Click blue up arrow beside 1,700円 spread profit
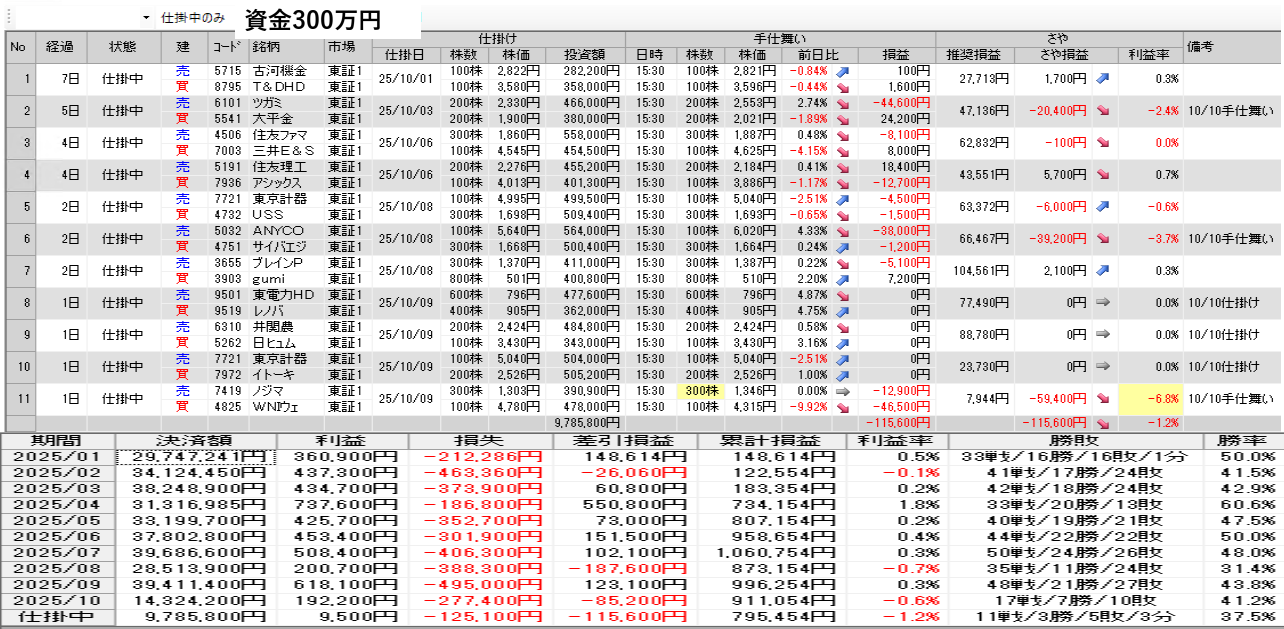The height and width of the screenshot is (629, 1284). (1103, 78)
